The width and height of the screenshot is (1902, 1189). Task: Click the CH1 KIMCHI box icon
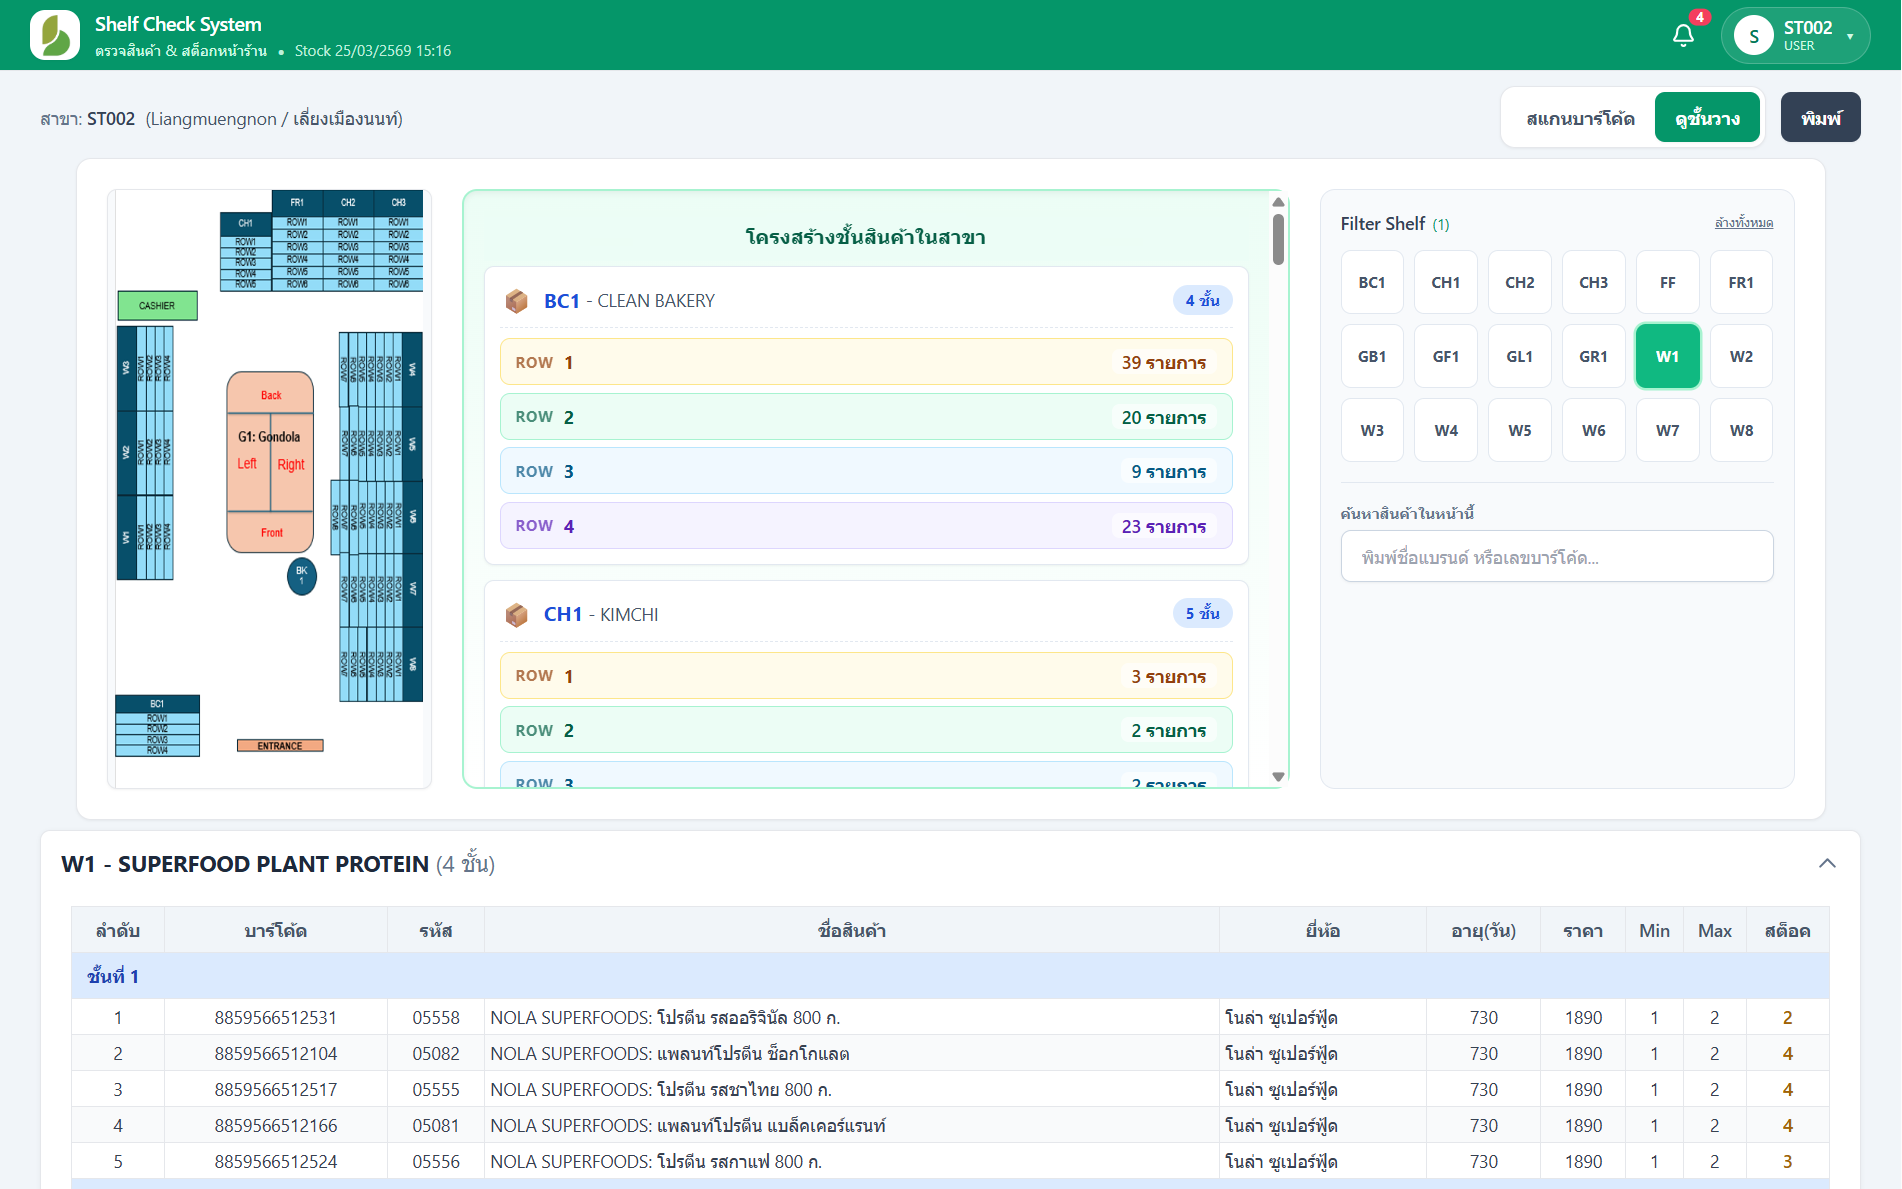[516, 615]
